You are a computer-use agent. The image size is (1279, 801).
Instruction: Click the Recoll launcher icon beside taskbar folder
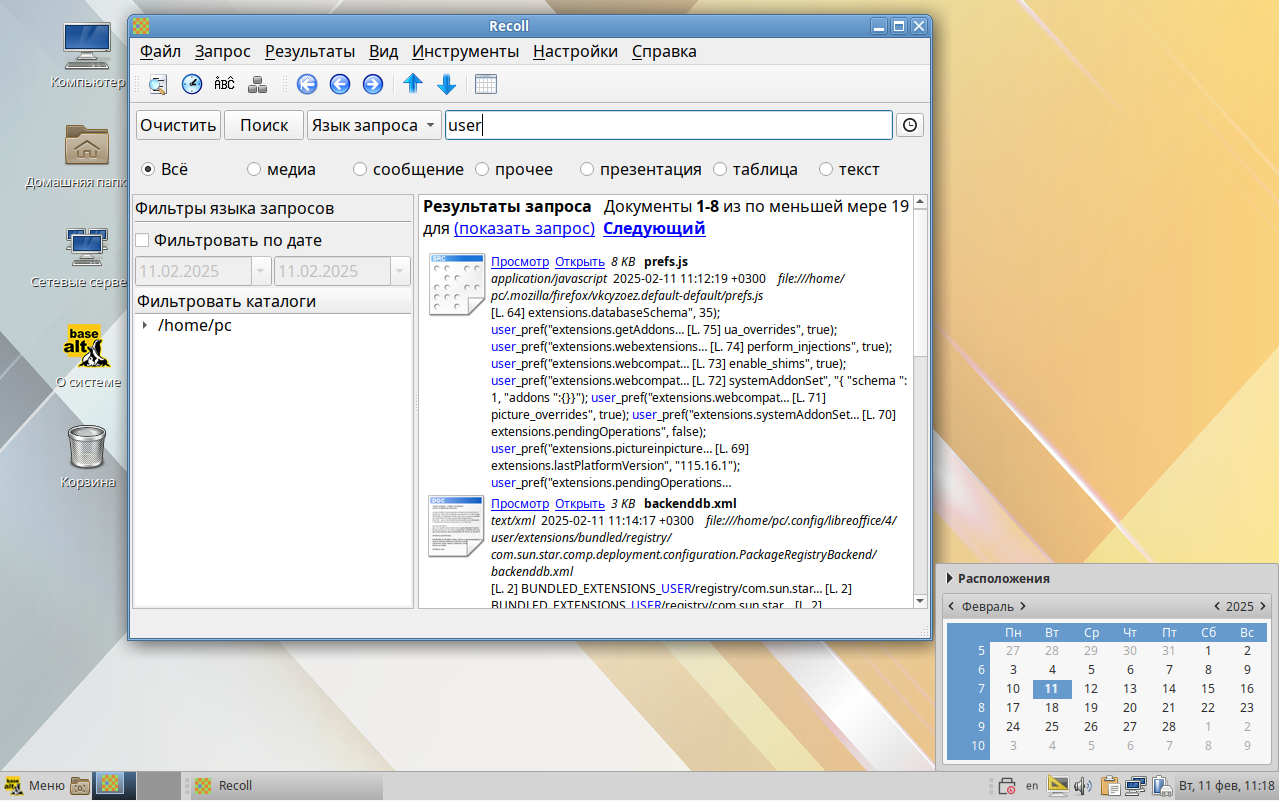(x=110, y=785)
